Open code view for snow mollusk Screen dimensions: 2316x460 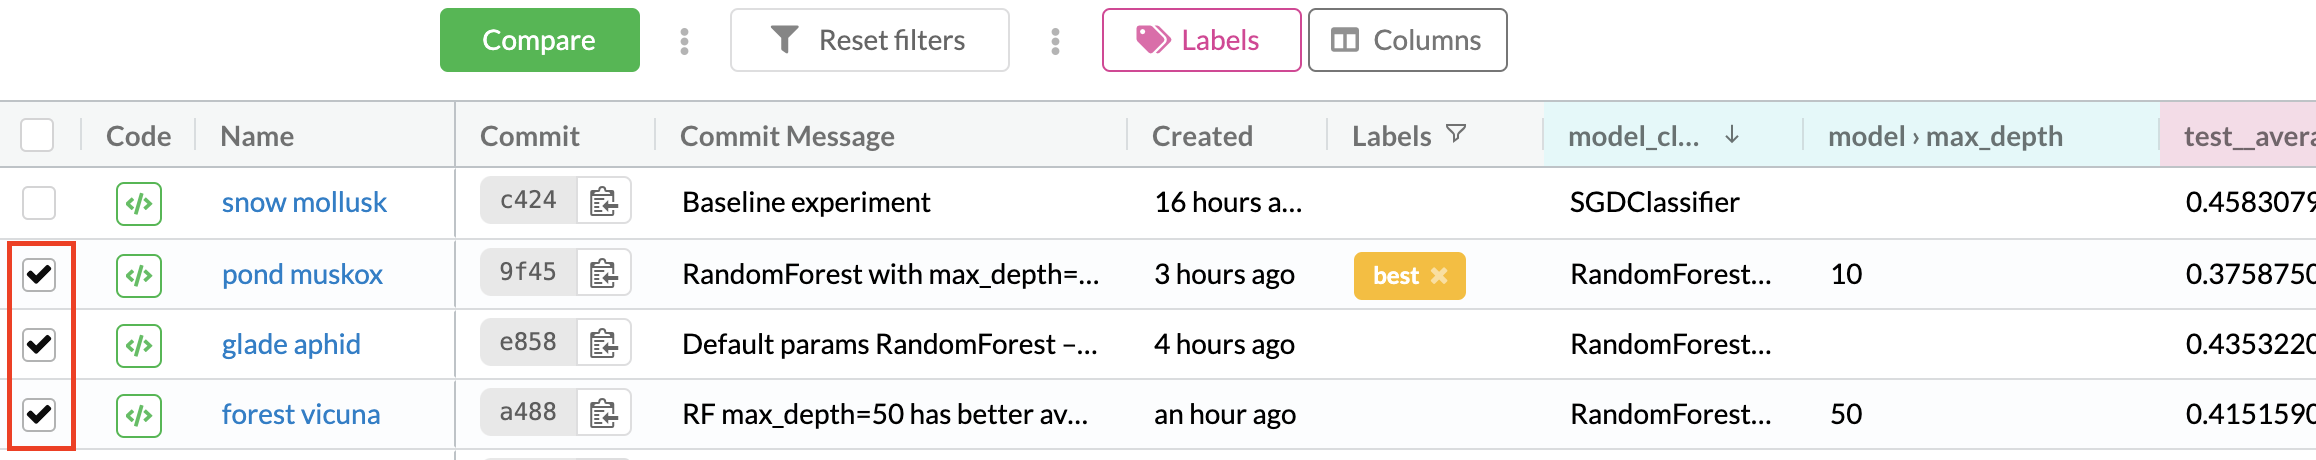[138, 204]
